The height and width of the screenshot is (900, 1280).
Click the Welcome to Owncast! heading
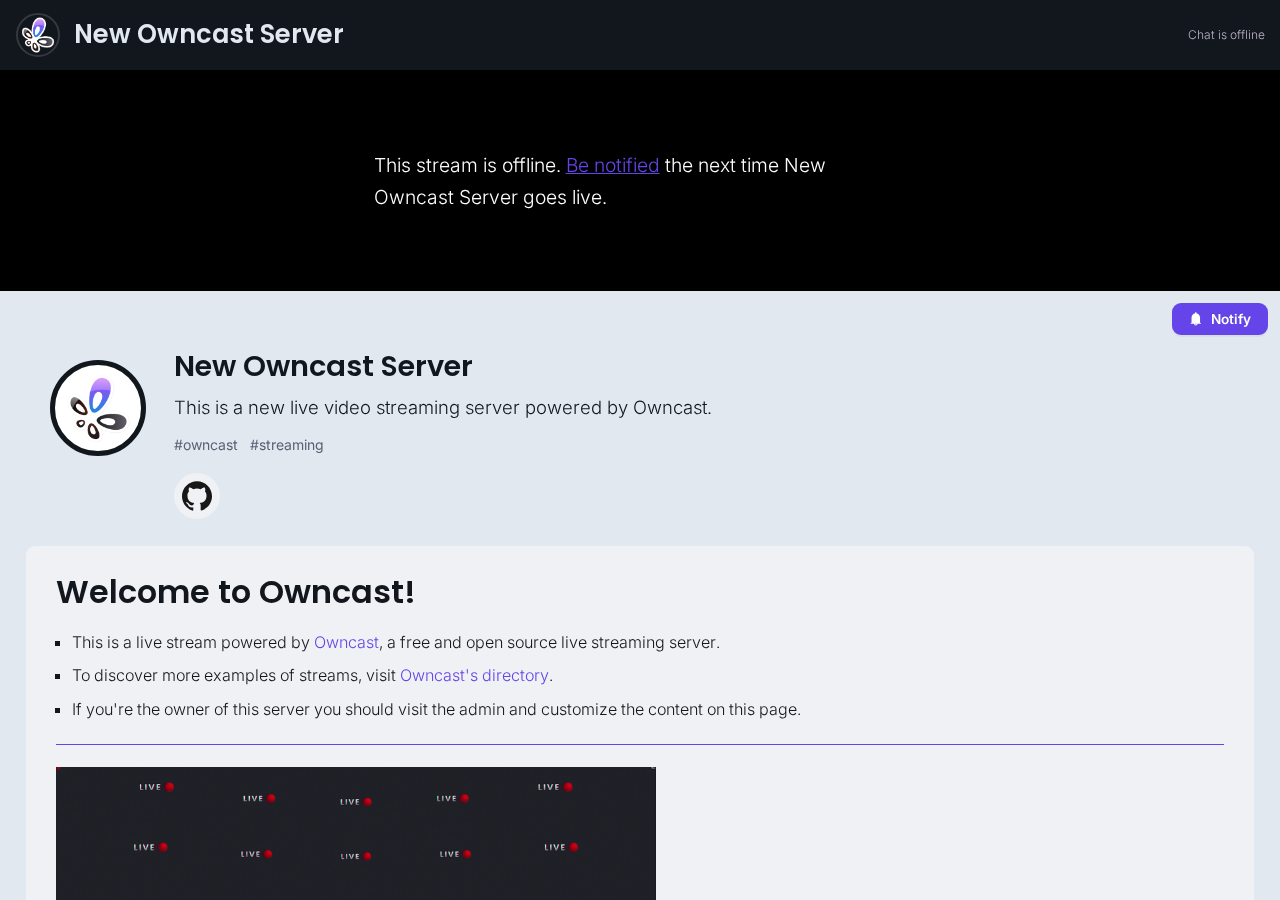235,592
